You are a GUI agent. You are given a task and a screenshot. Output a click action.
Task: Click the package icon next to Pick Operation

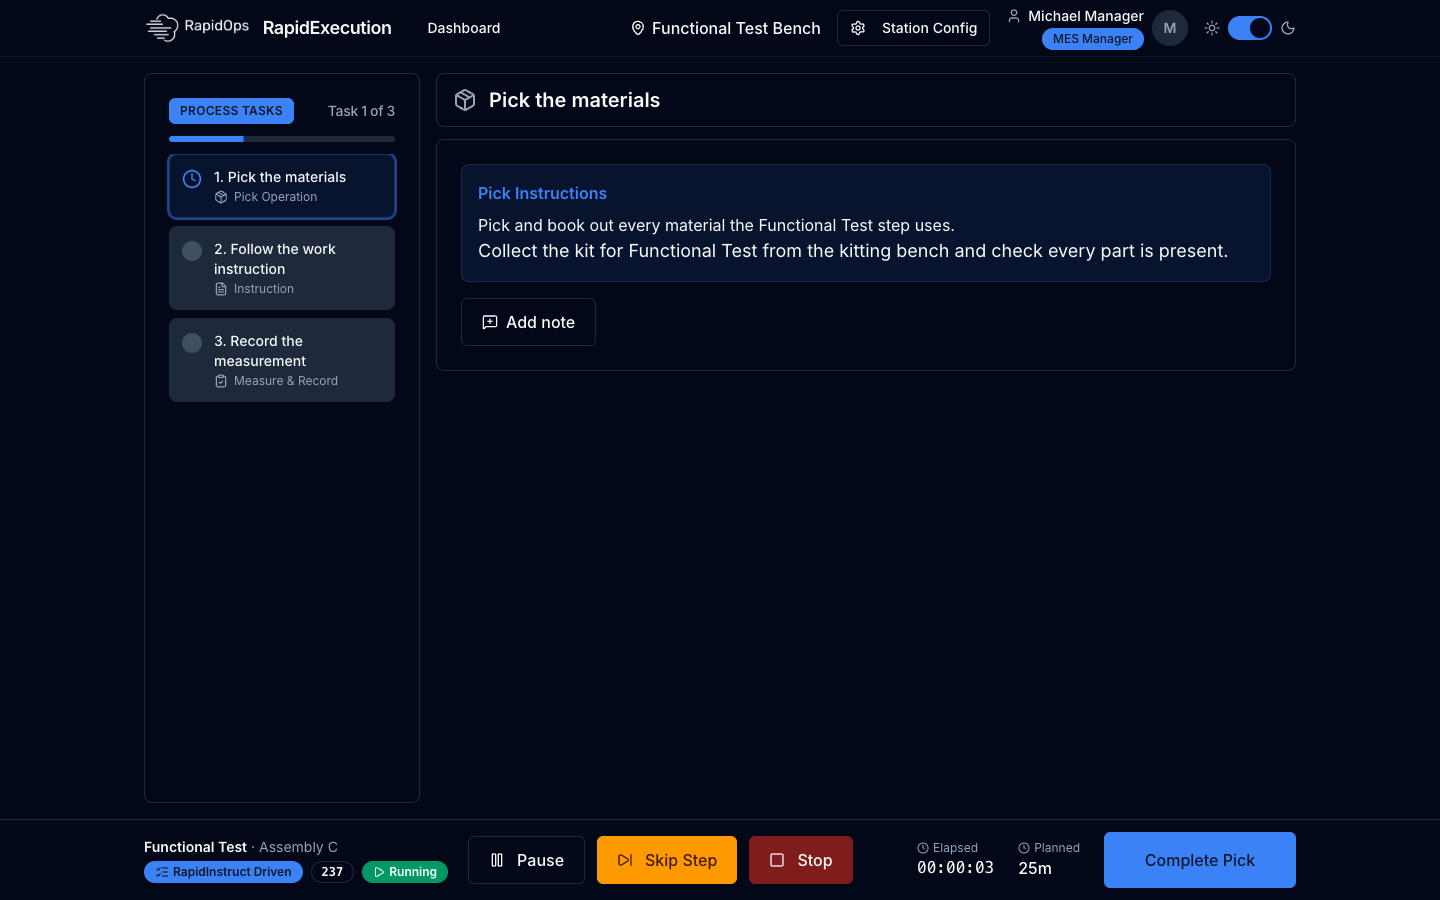tap(221, 197)
